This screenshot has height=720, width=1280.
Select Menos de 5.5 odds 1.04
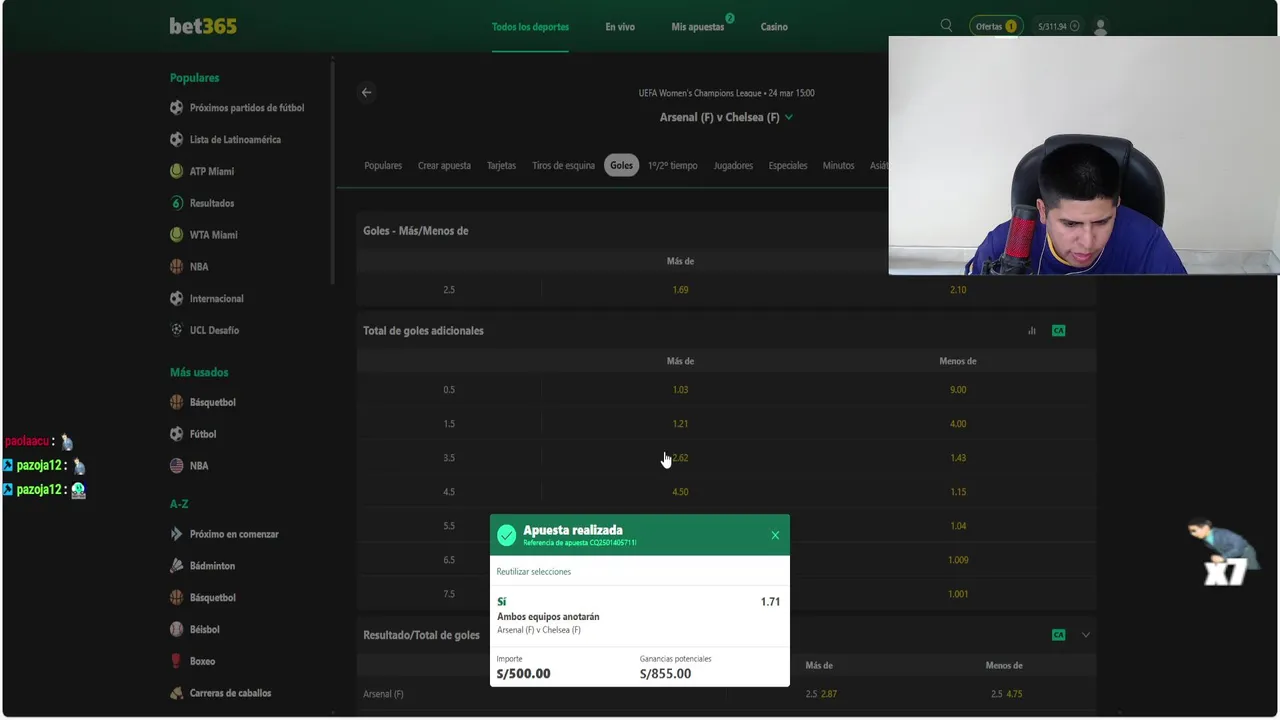[x=958, y=526]
